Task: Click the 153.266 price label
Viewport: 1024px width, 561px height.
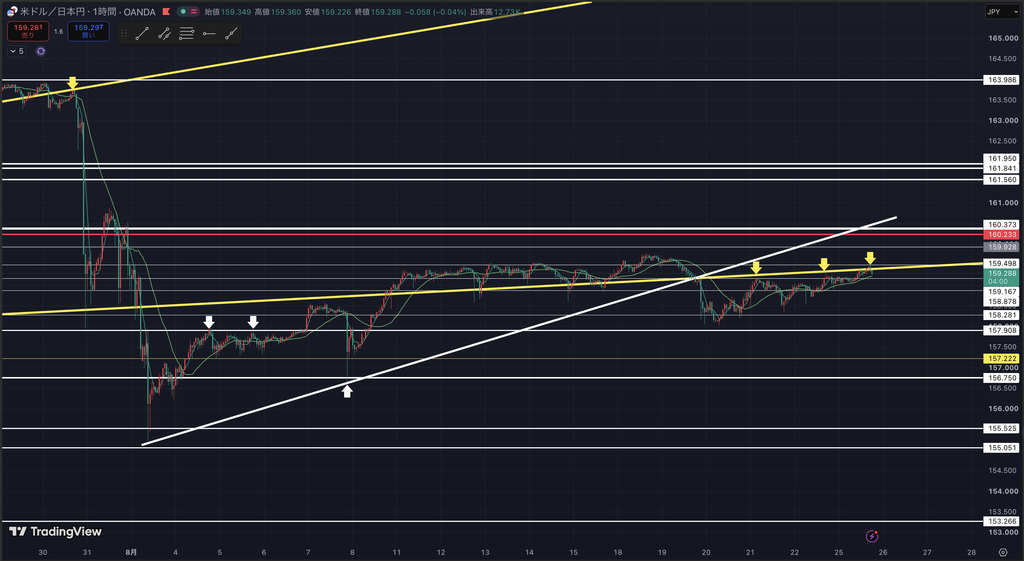Action: tap(1002, 521)
